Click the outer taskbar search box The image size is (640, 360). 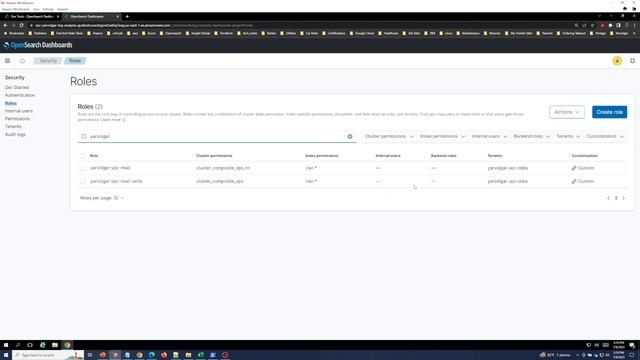tap(48, 355)
